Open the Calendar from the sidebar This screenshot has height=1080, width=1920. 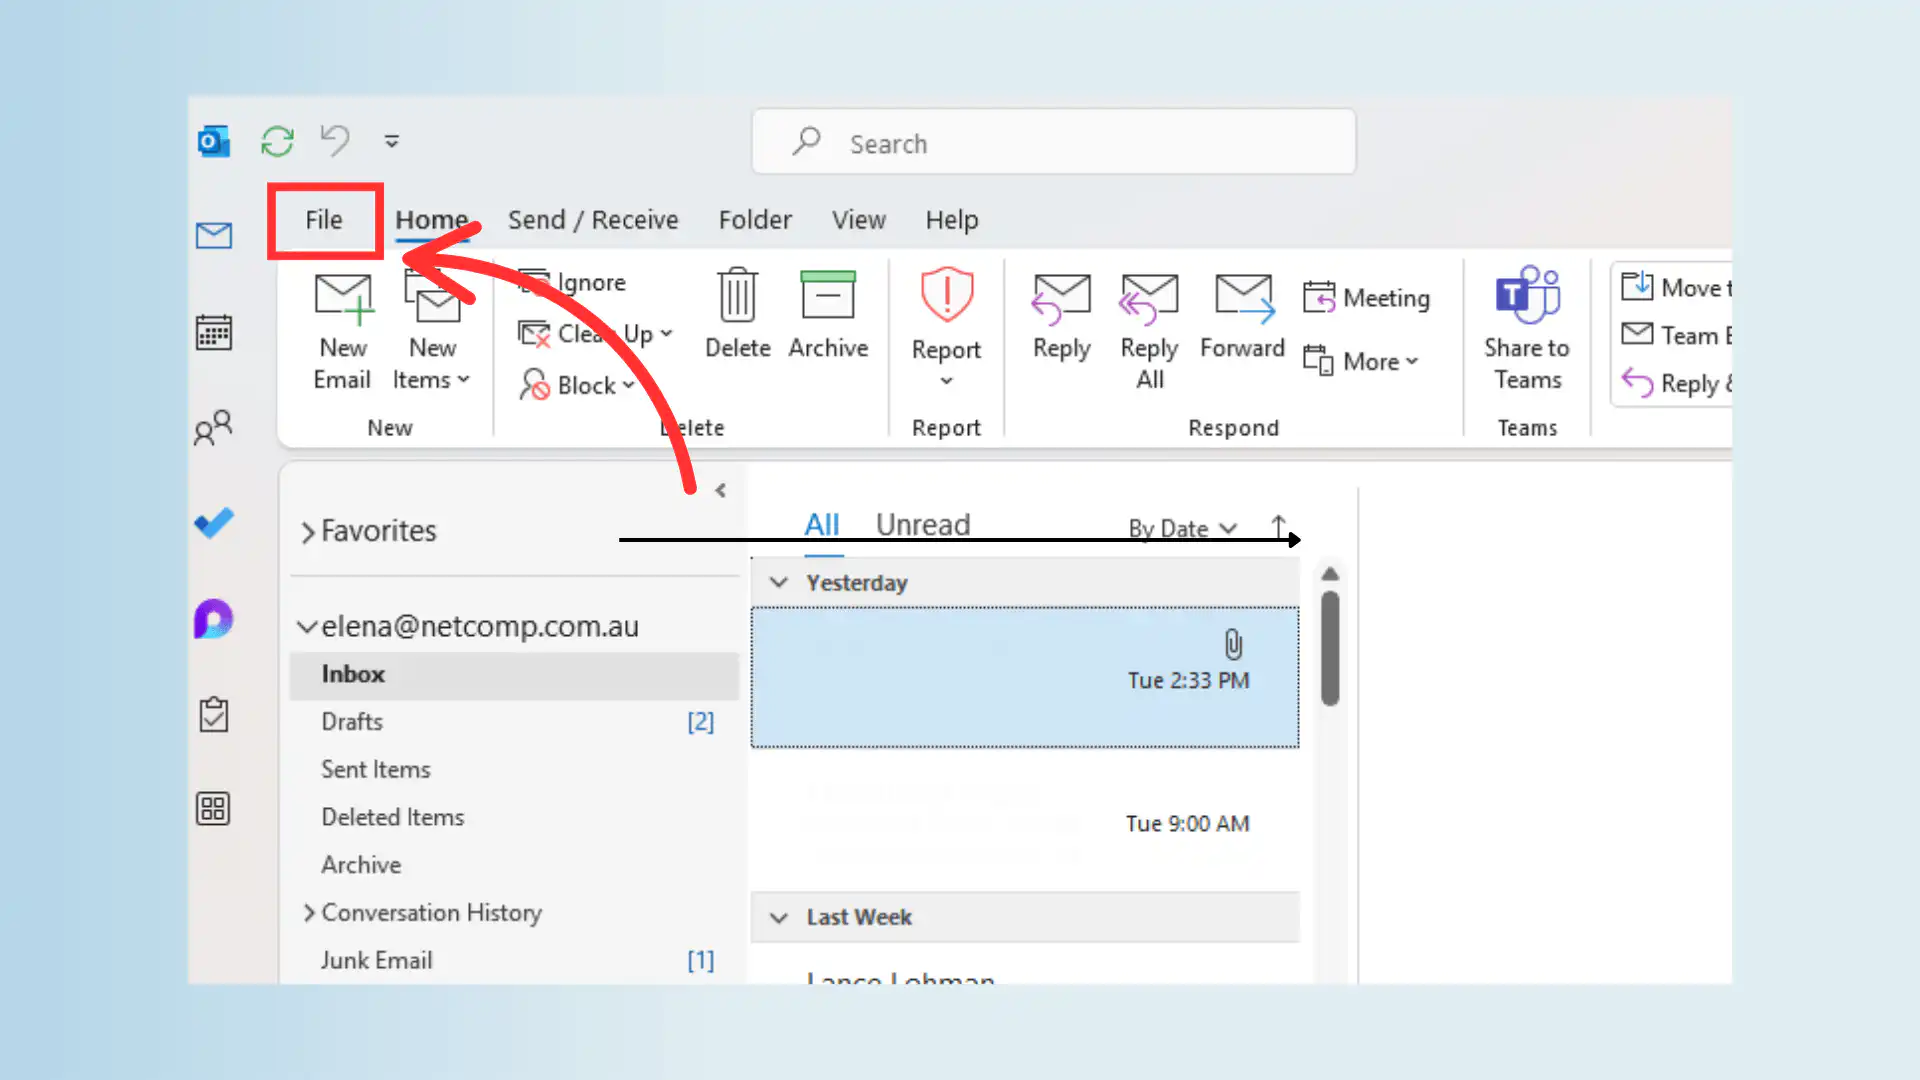(213, 332)
